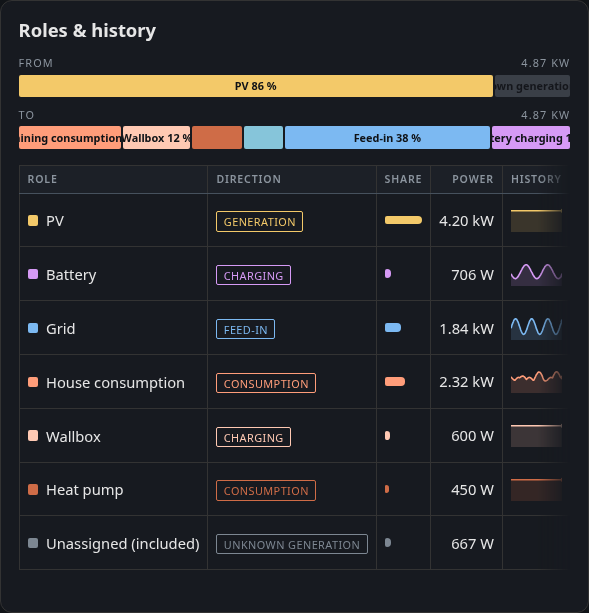Click the Unassigned gray share bar
This screenshot has height=613, width=589.
tap(388, 543)
